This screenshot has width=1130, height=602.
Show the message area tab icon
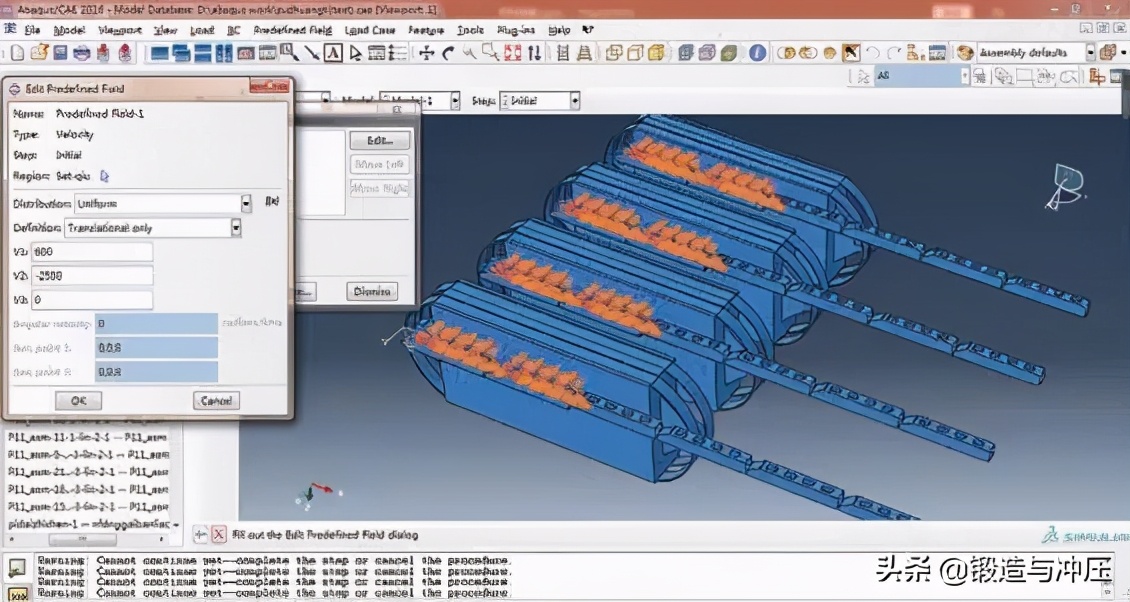[x=17, y=567]
